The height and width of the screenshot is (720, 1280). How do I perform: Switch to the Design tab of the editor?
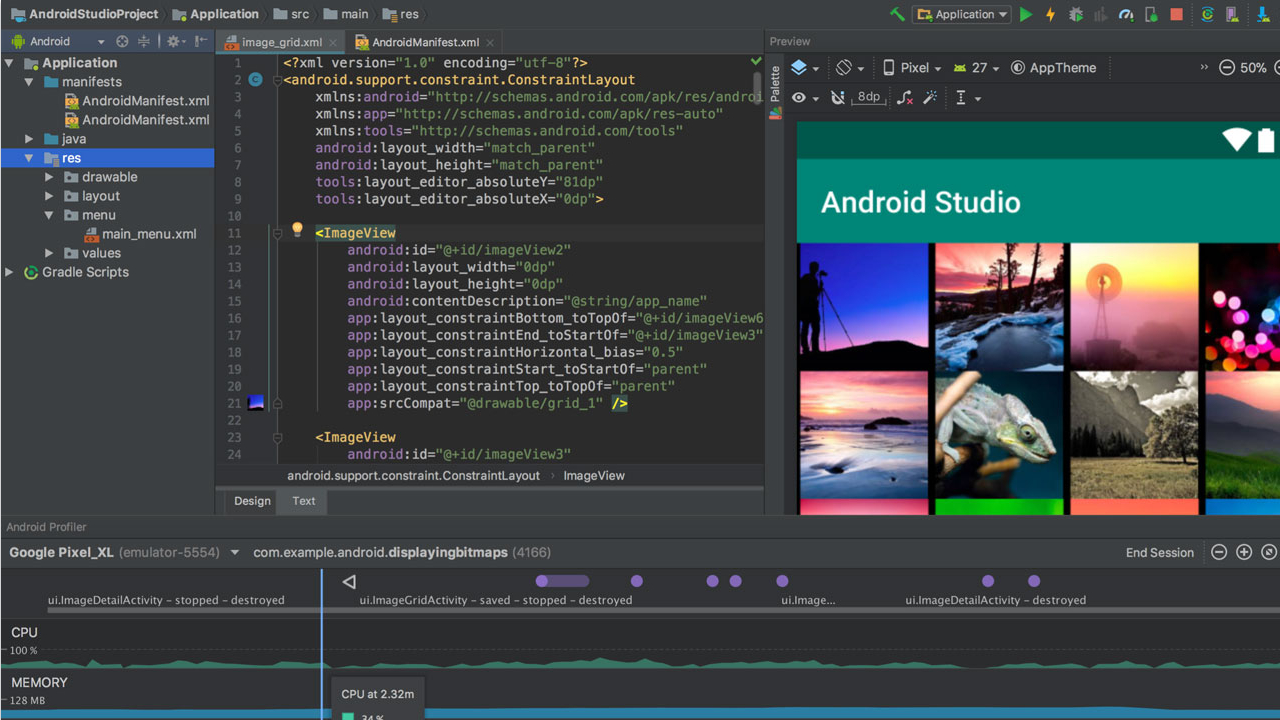pos(251,501)
